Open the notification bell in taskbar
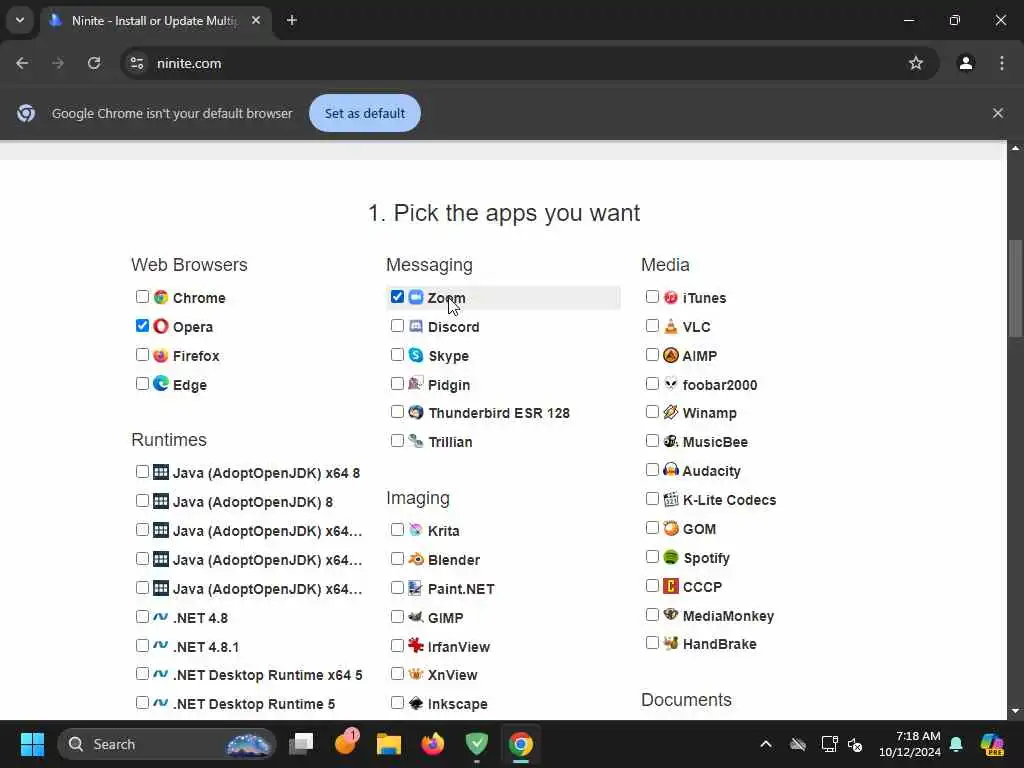The image size is (1024, 768). point(956,744)
